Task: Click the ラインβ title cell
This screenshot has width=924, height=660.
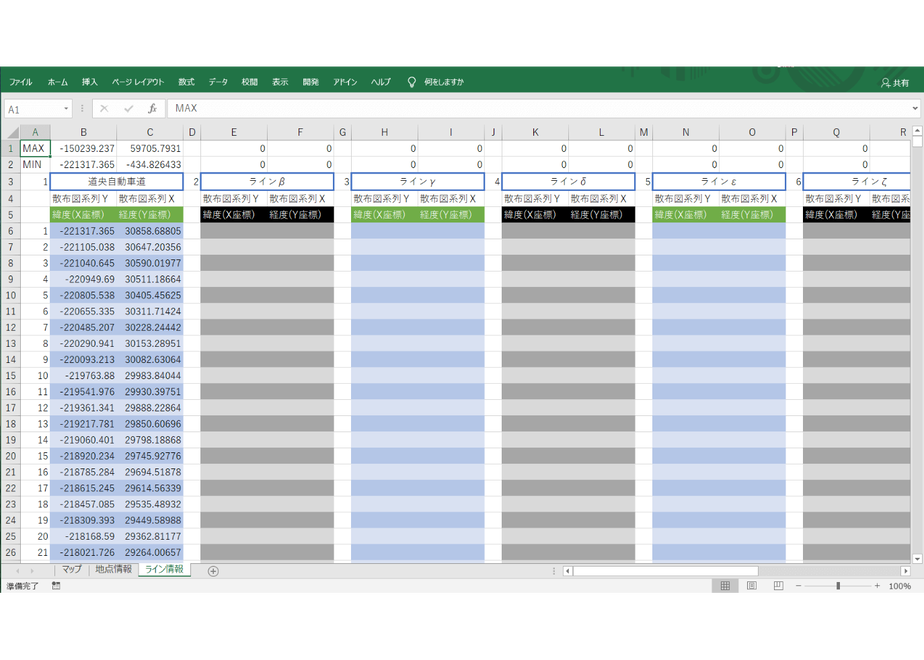Action: (267, 182)
